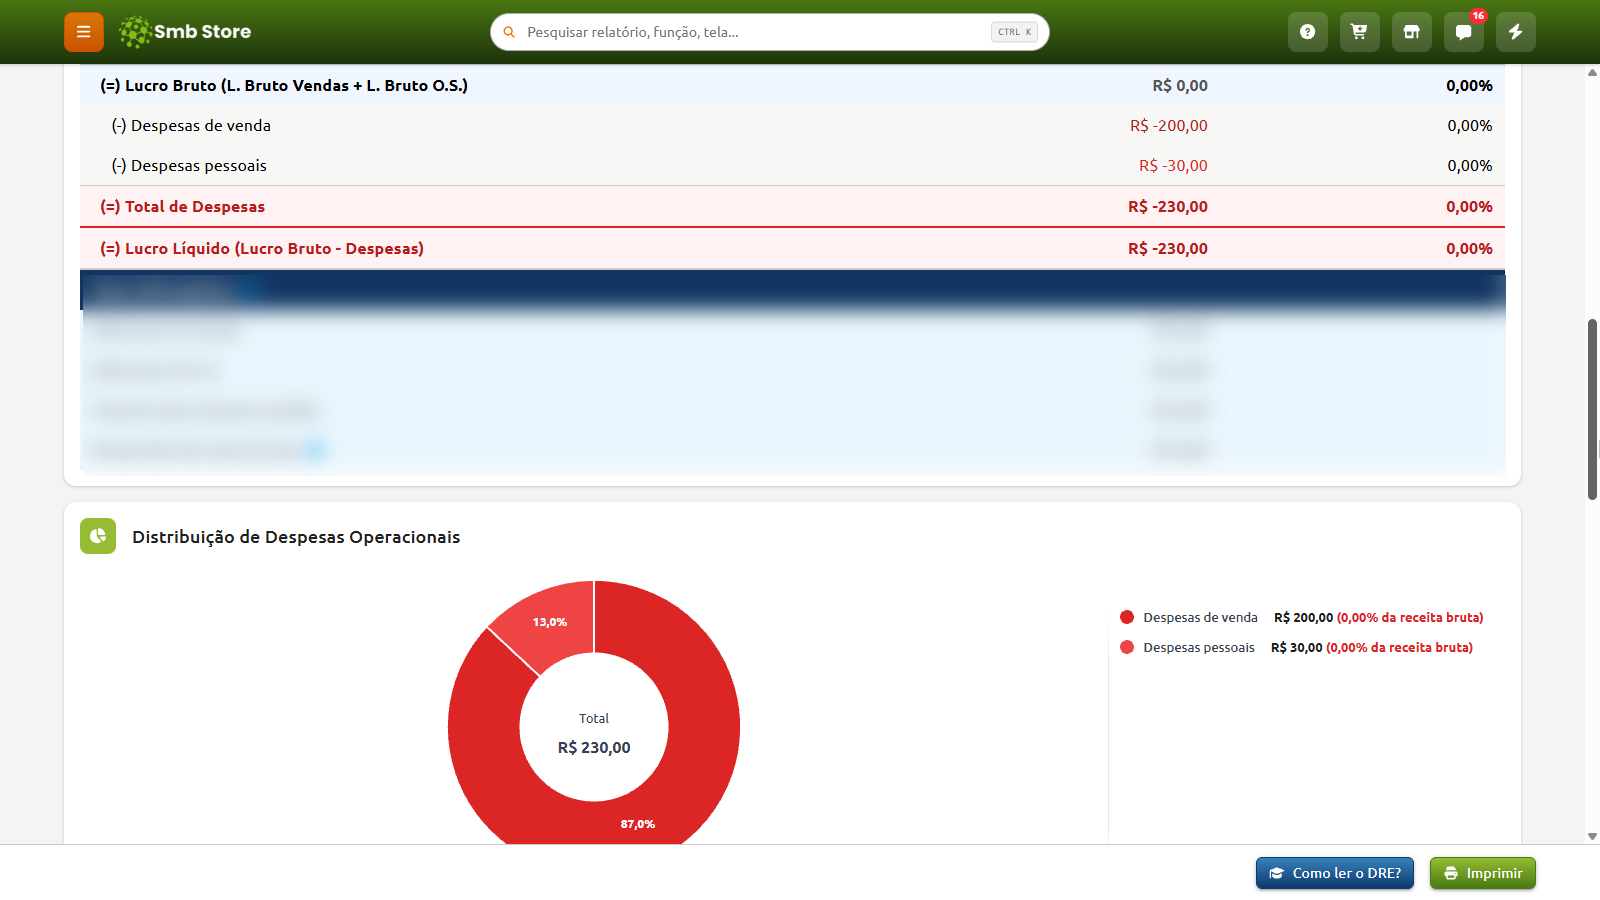
Task: Click the 16 notifications badge
Action: coord(1478,16)
